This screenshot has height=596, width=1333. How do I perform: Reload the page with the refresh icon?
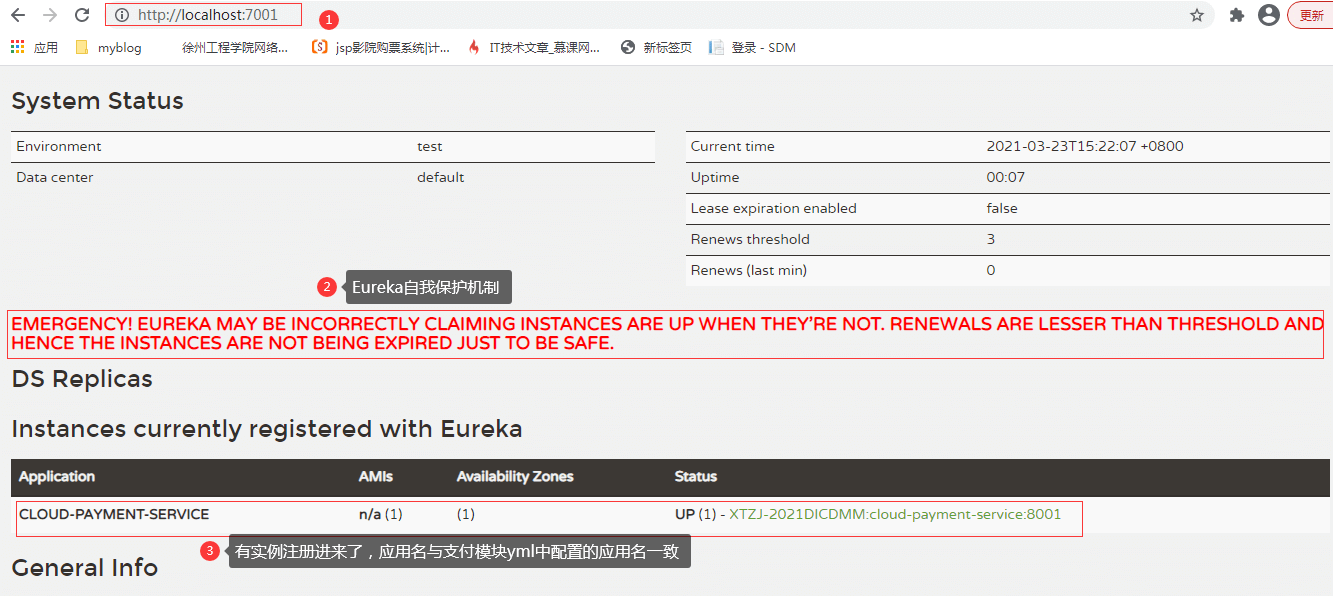pyautogui.click(x=82, y=15)
